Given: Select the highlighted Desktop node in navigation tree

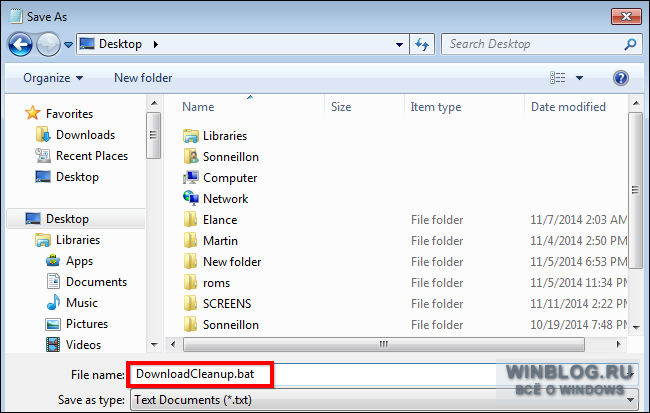Looking at the screenshot, I should coord(76,219).
